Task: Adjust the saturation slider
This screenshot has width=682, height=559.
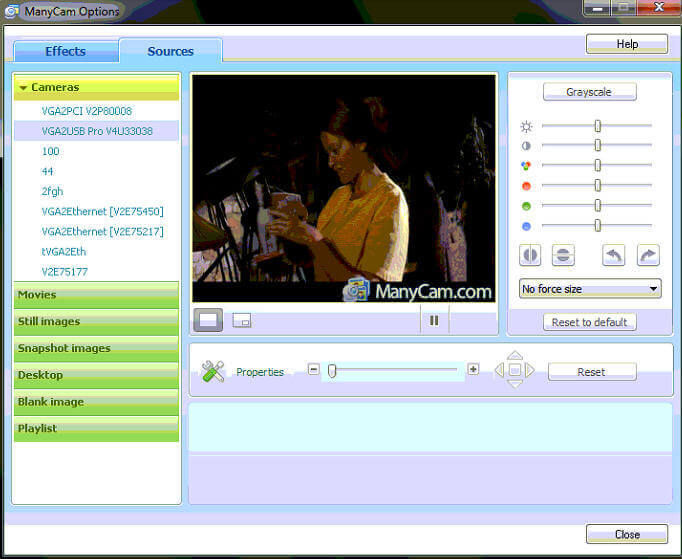Action: pos(597,165)
